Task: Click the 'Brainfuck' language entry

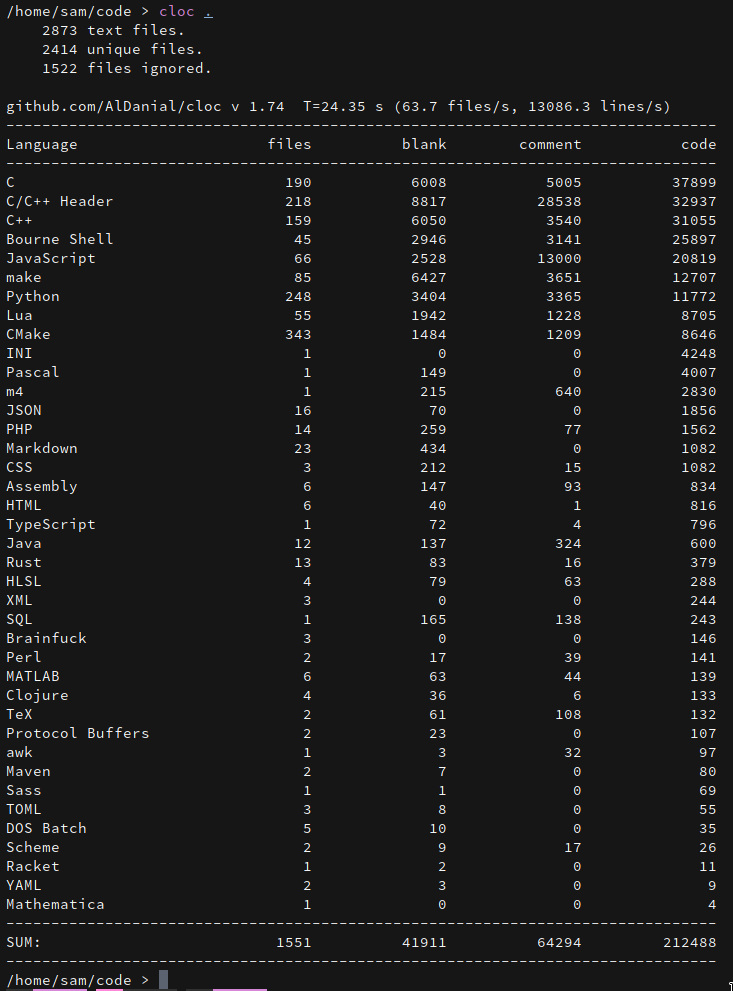Action: 47,638
